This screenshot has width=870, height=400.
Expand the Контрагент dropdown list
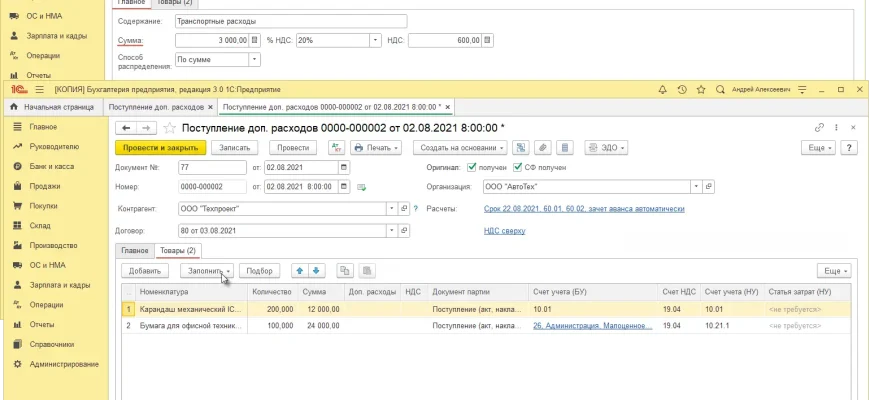(x=392, y=209)
